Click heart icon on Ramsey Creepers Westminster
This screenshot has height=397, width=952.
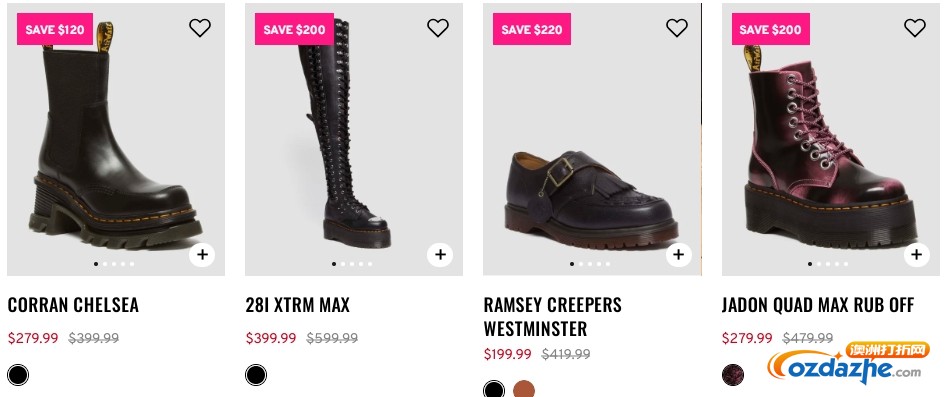[x=677, y=27]
